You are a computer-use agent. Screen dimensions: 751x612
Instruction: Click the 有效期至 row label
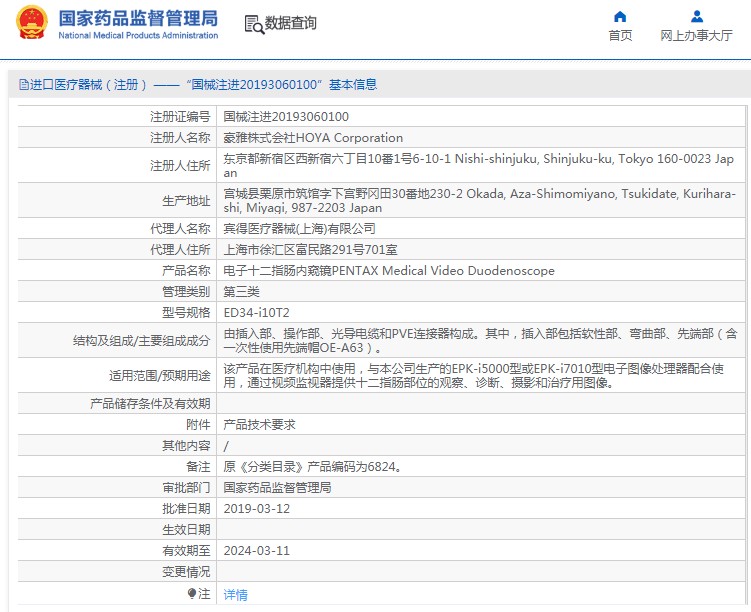click(186, 551)
